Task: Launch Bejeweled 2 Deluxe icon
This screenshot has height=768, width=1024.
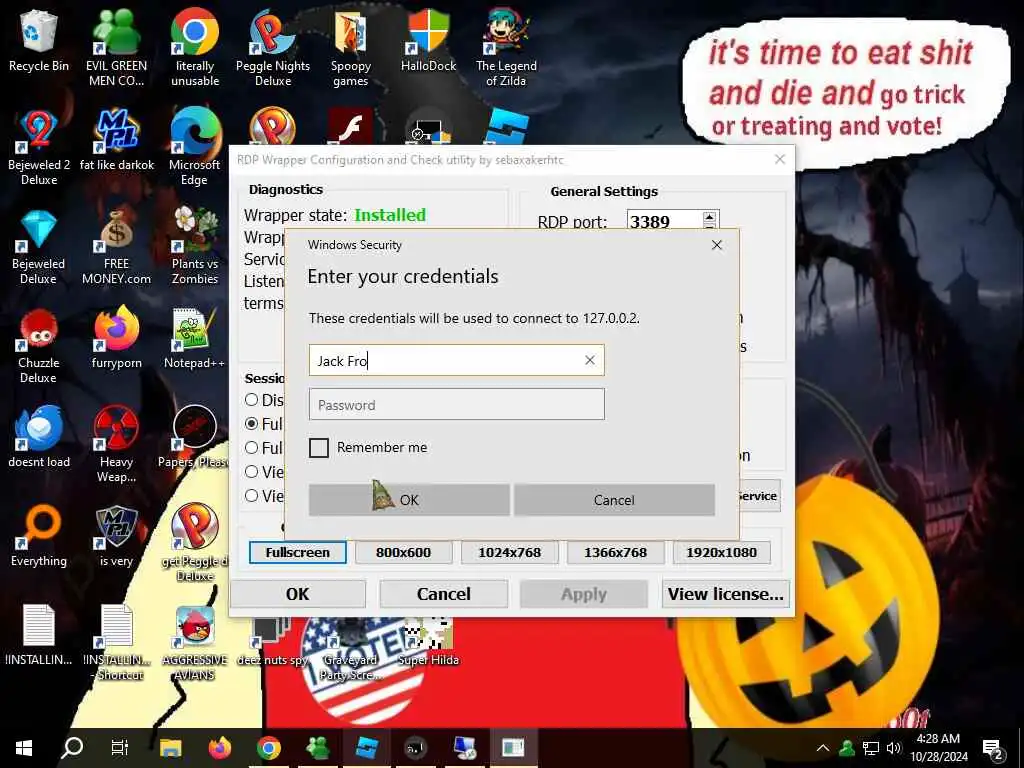Action: pyautogui.click(x=39, y=147)
